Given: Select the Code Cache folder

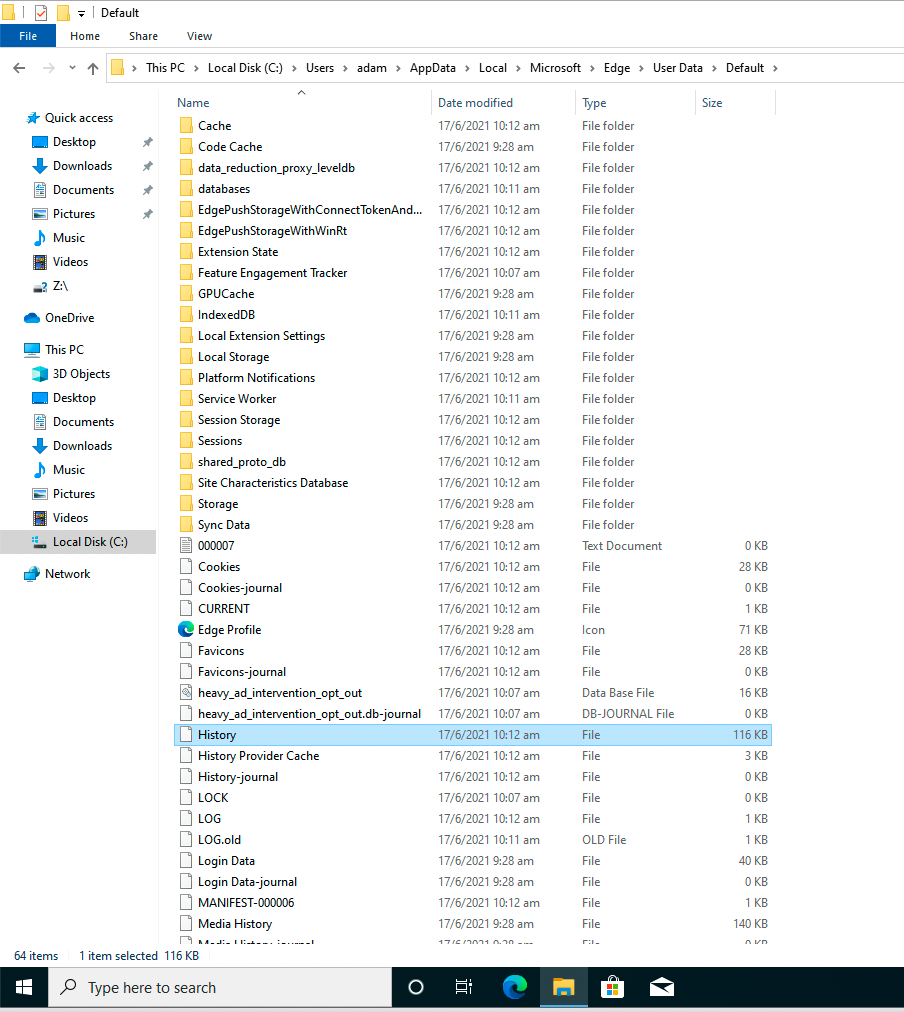Looking at the screenshot, I should [x=230, y=147].
